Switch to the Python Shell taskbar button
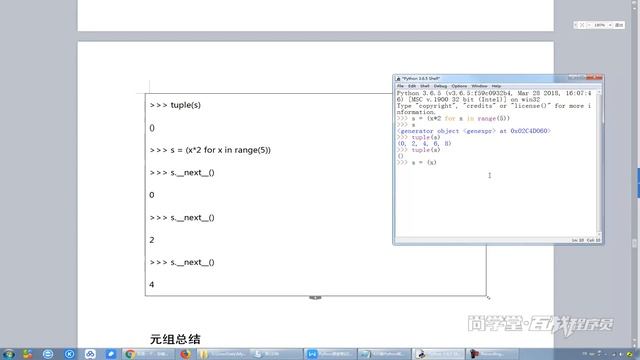640x360 pixels. point(438,354)
